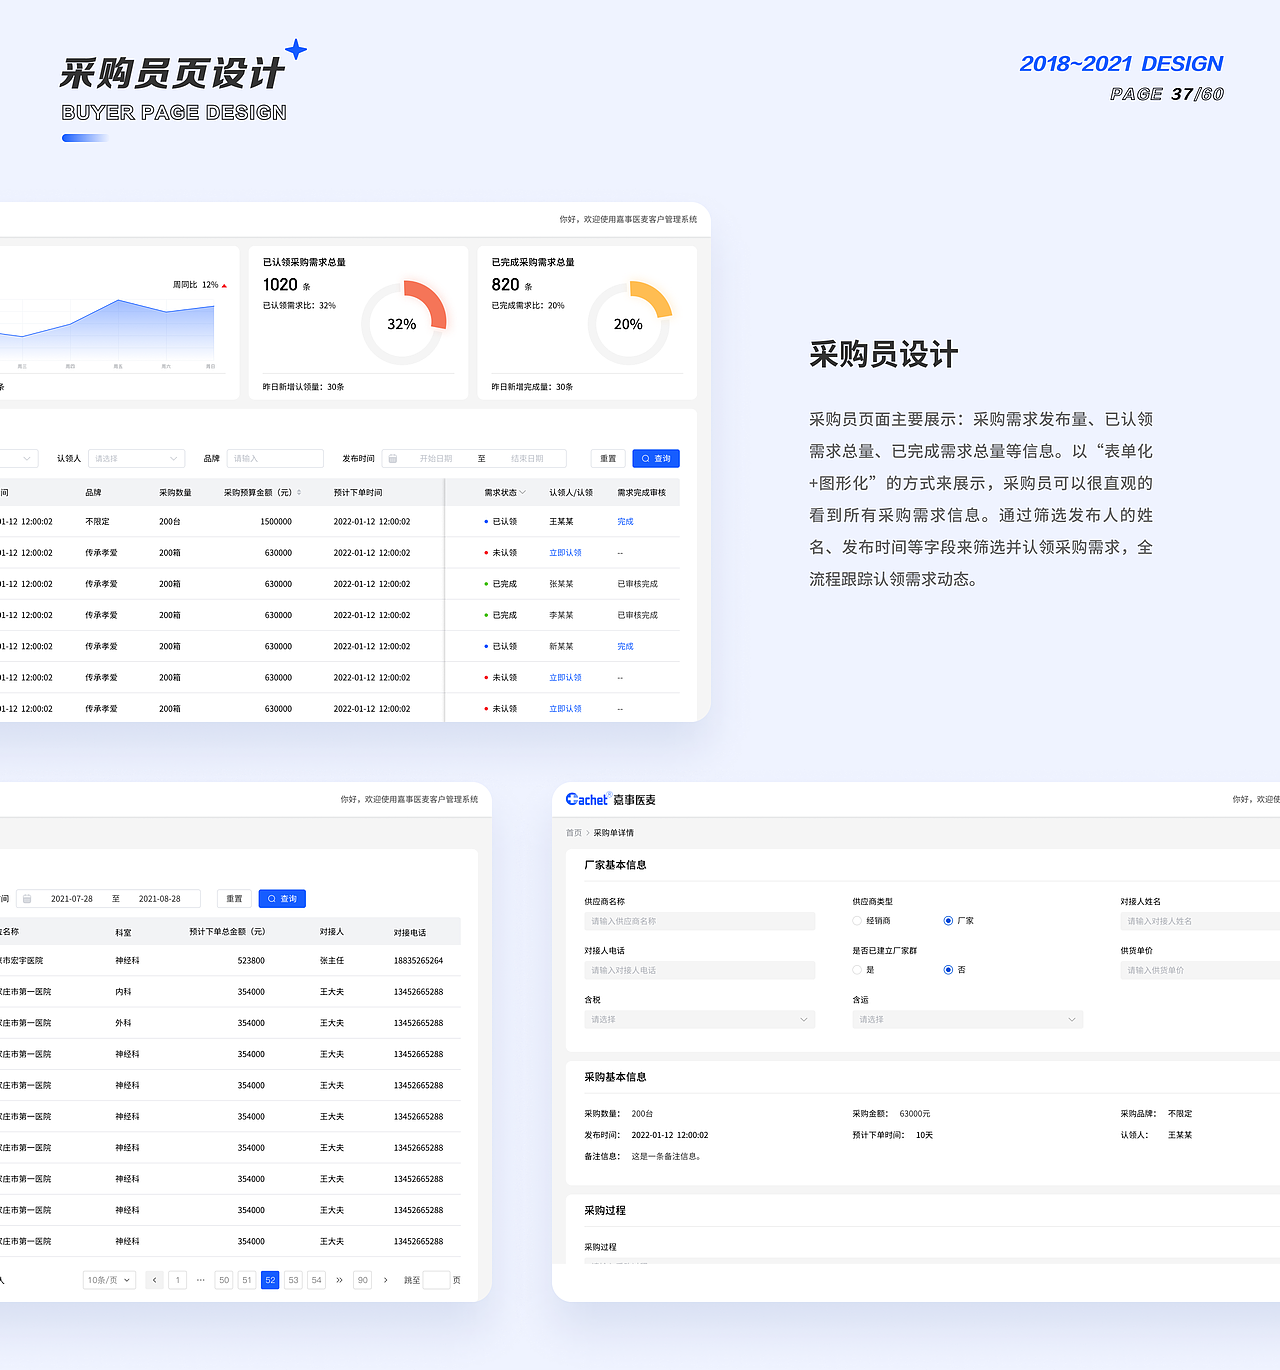The image size is (1280, 1370).
Task: Open the 含税 请选择 dropdown
Action: point(700,1020)
